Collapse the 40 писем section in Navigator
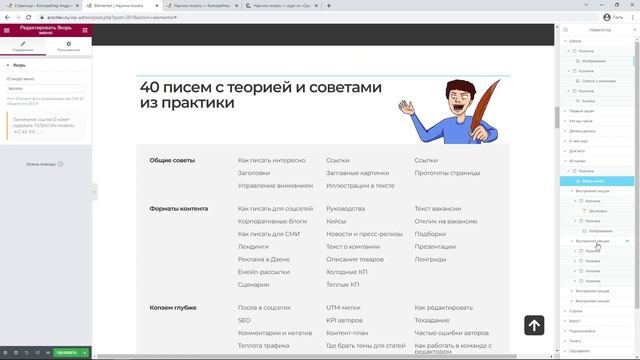Image resolution: width=640 pixels, height=360 pixels. [565, 161]
